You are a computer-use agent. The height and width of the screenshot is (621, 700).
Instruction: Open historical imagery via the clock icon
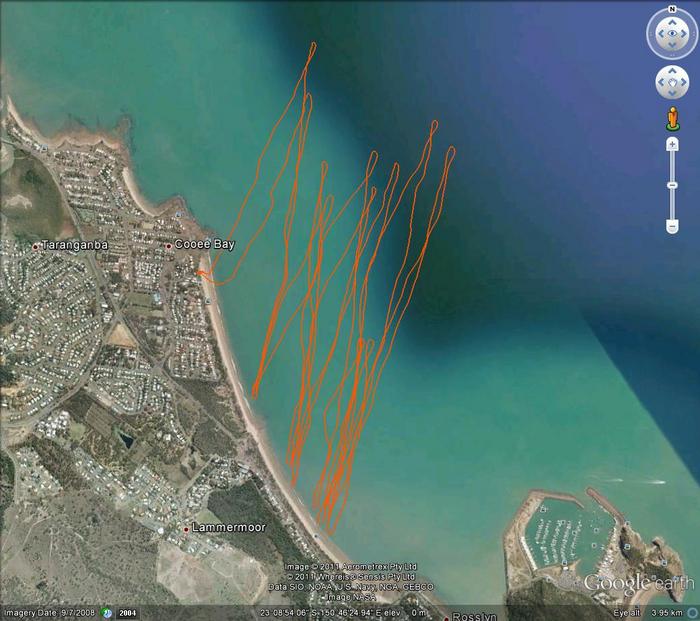(x=105, y=612)
